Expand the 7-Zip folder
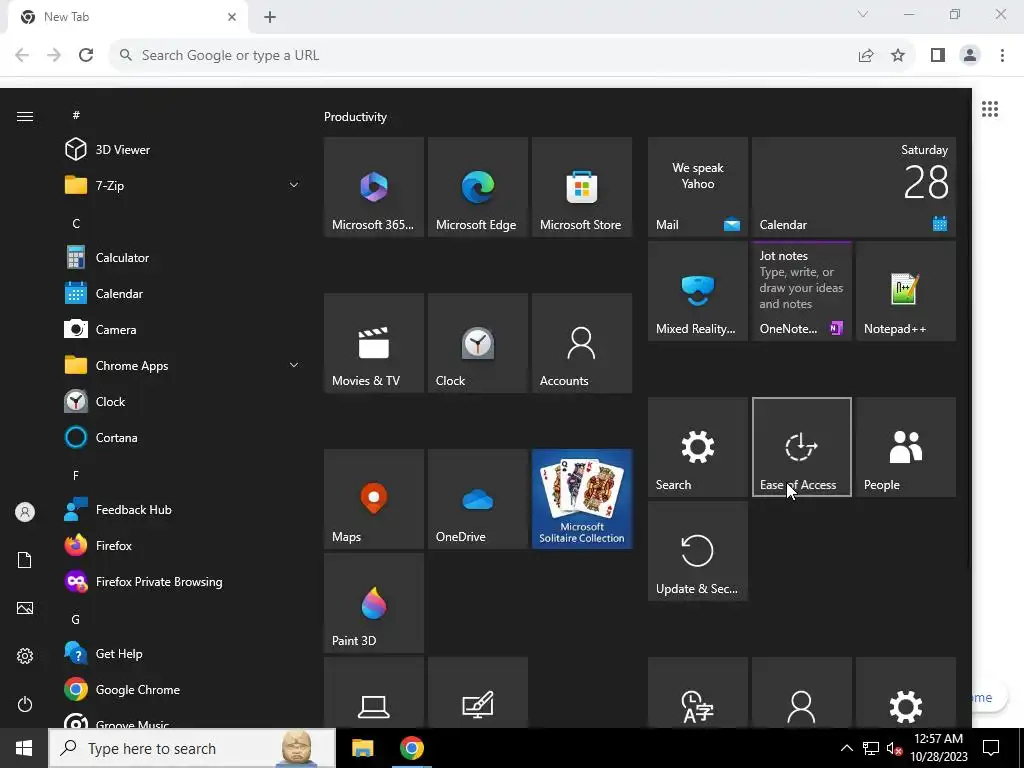This screenshot has height=768, width=1024. click(183, 185)
